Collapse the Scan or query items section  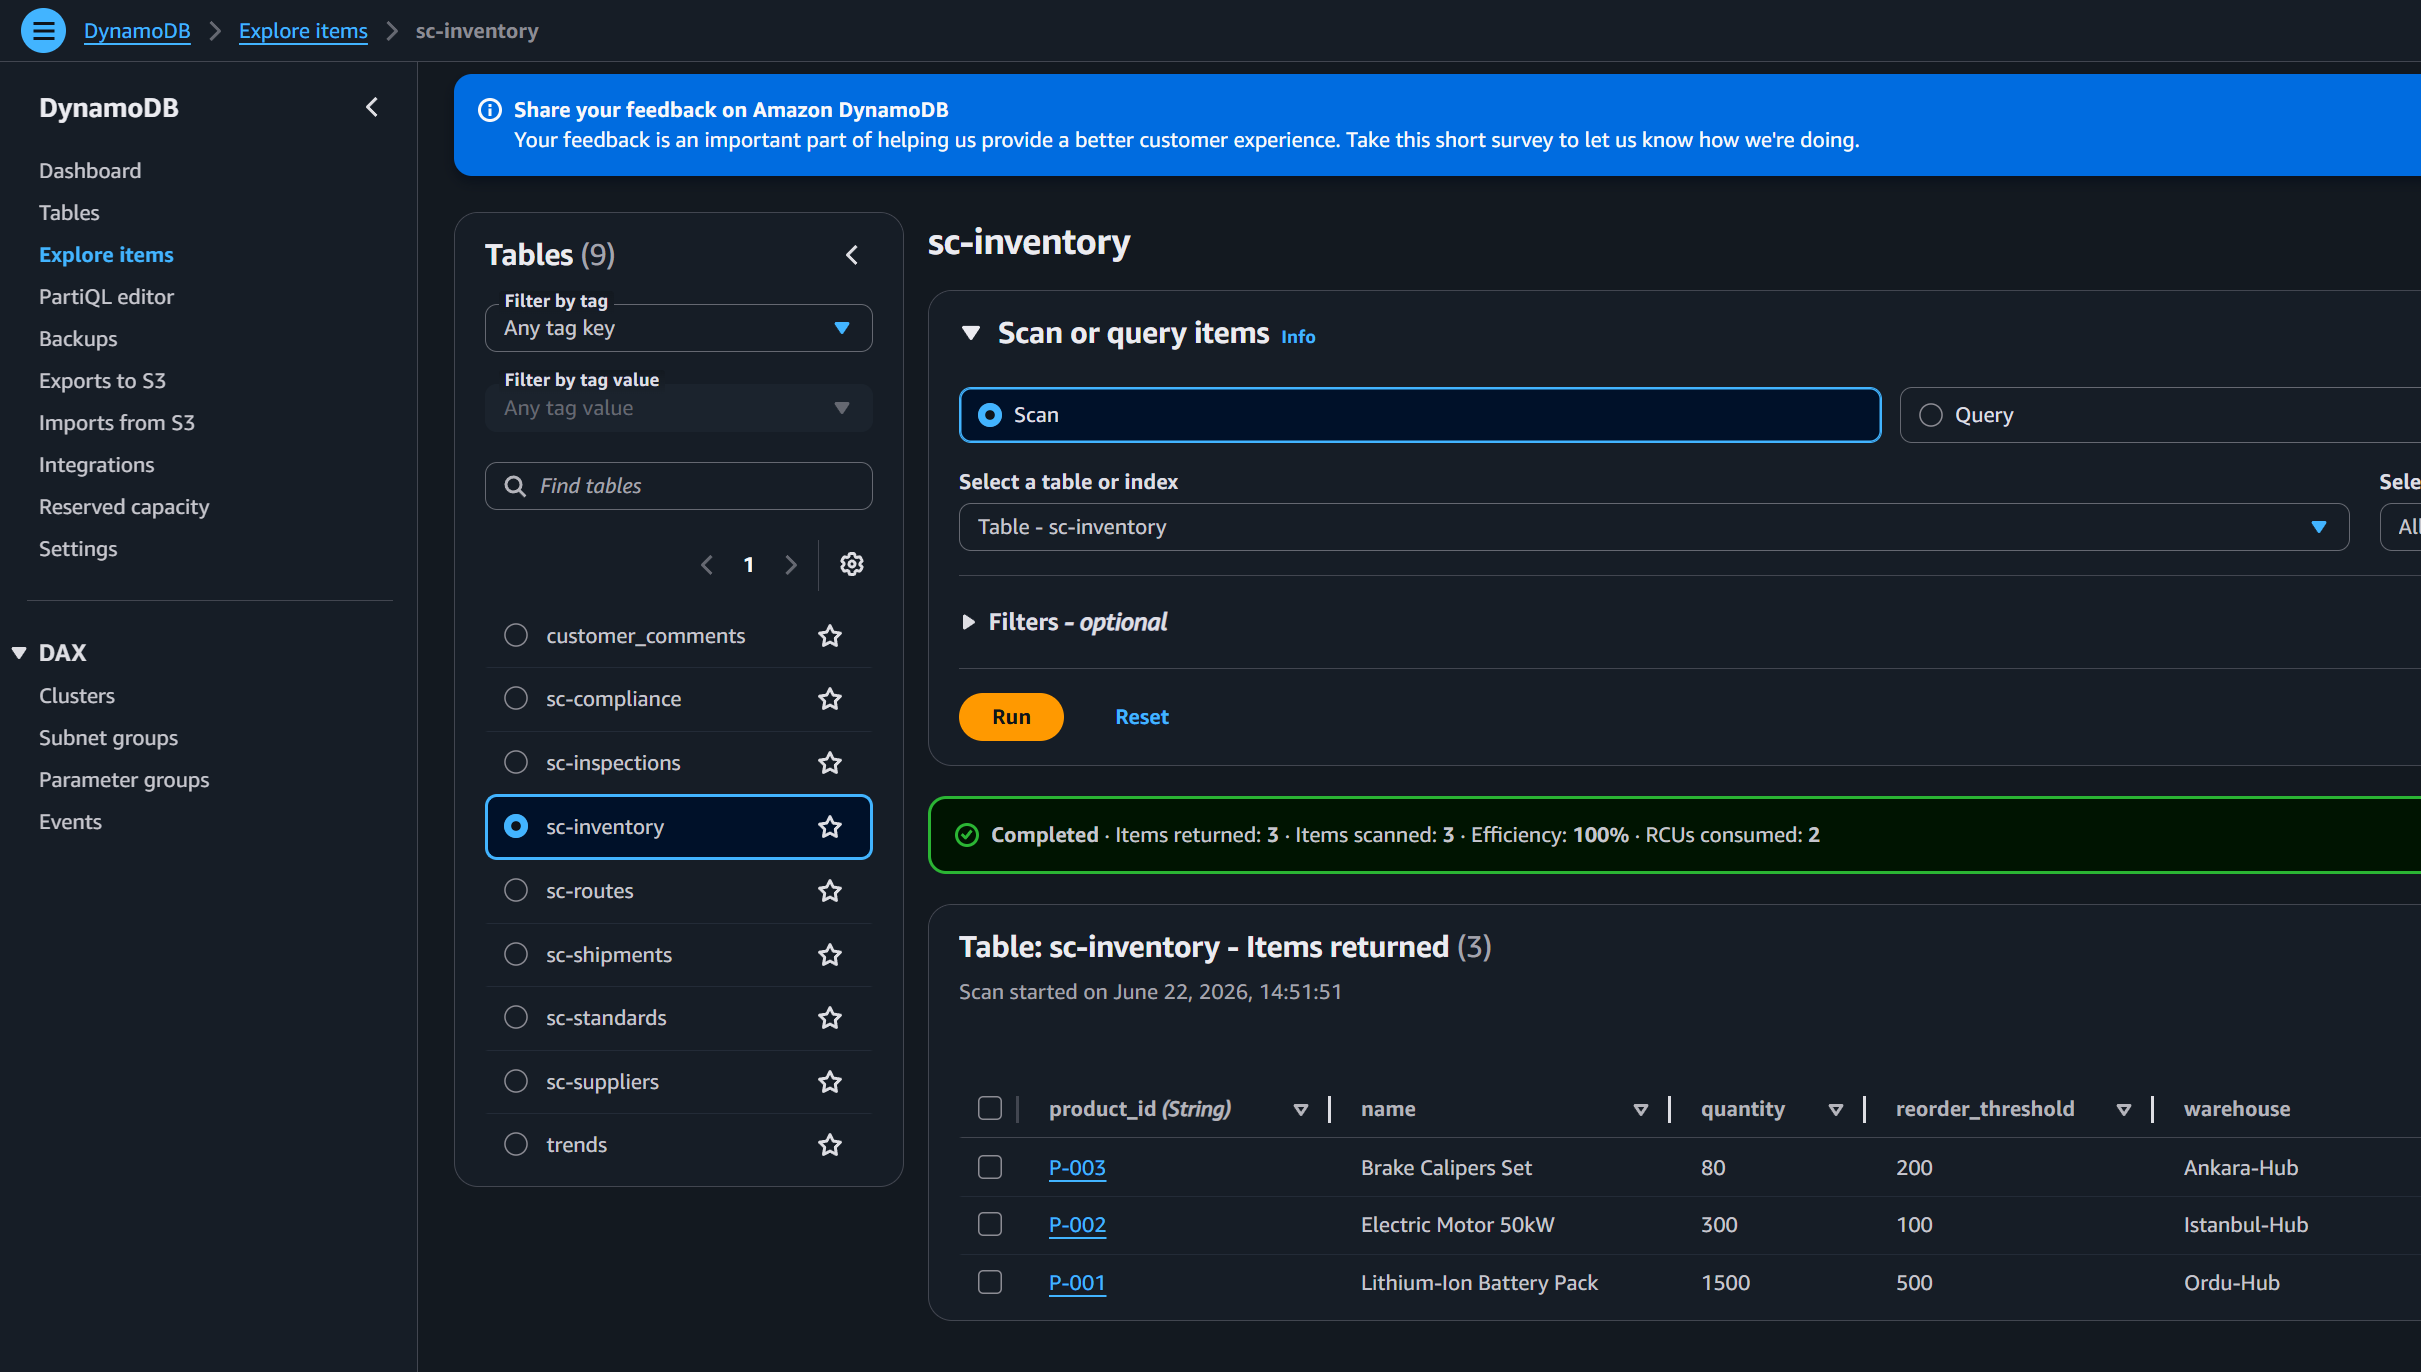point(971,334)
